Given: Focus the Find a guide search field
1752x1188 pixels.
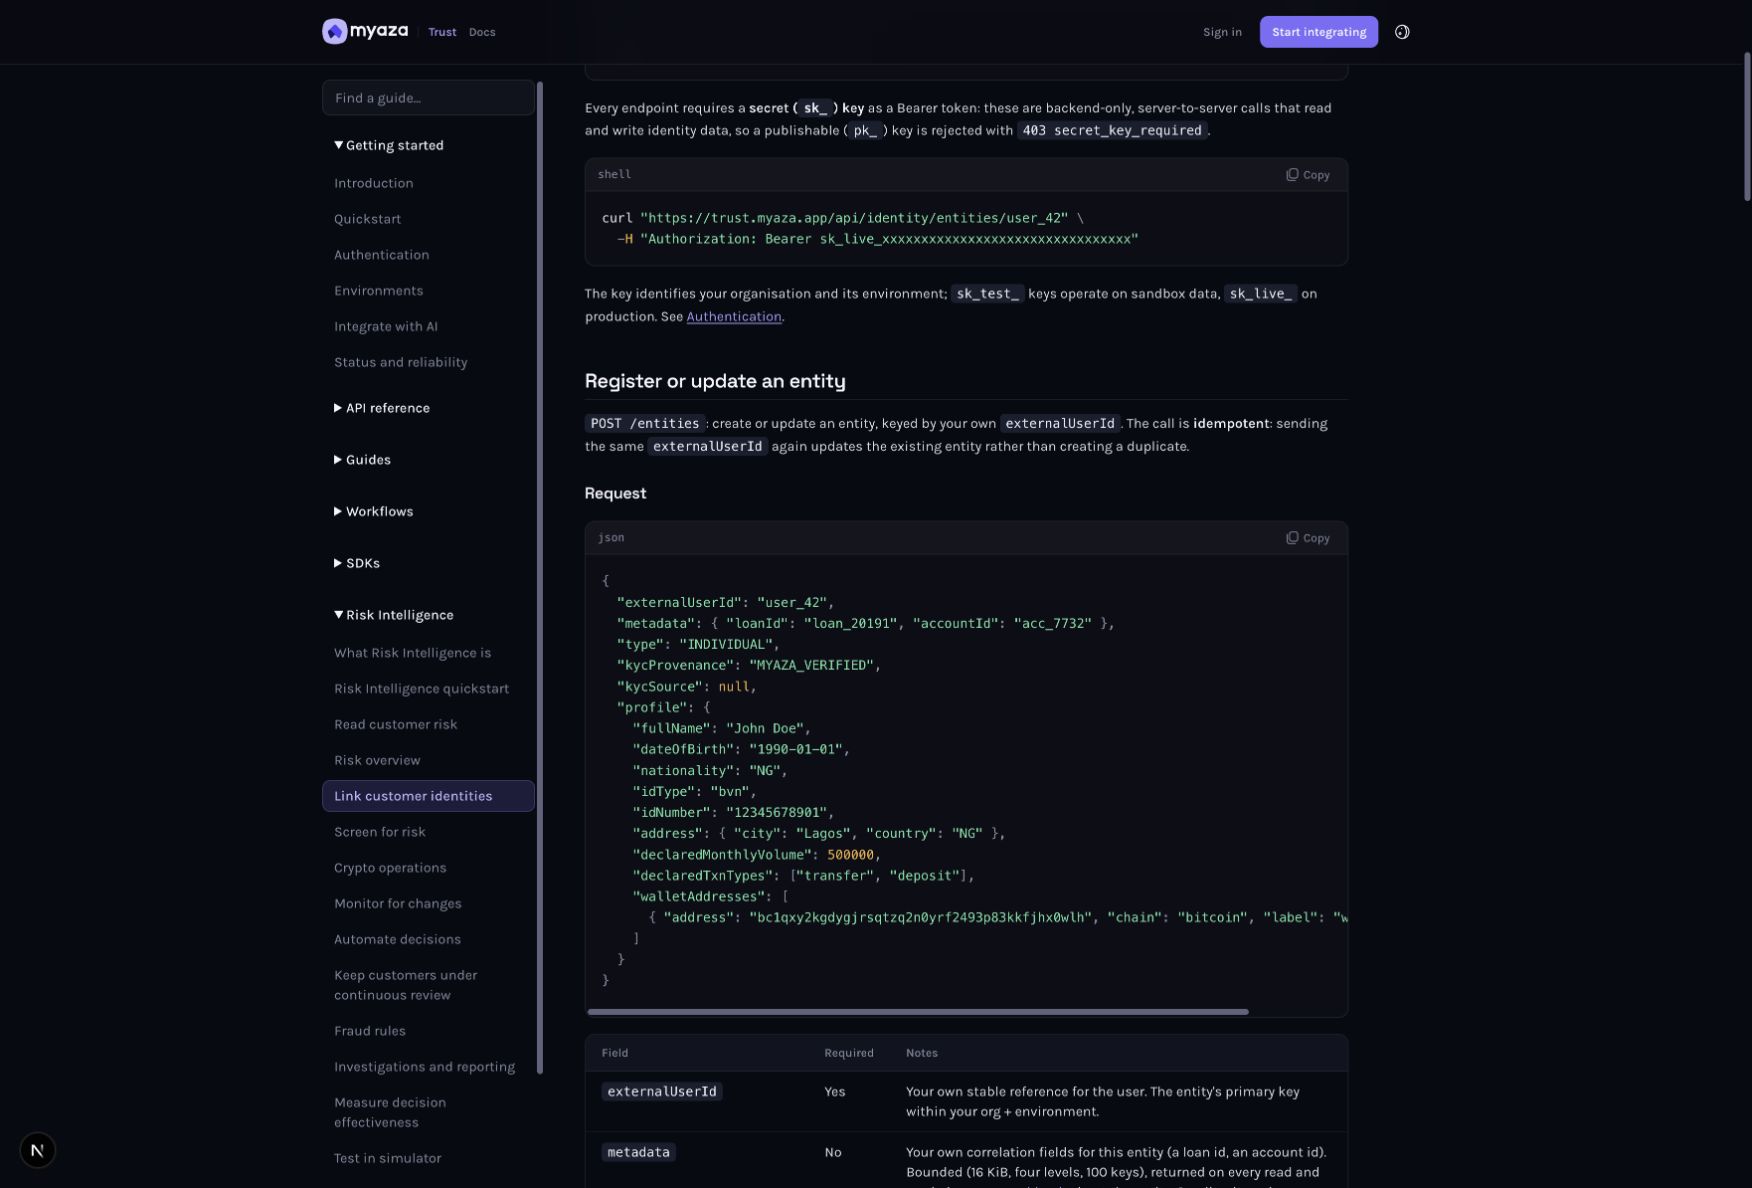Looking at the screenshot, I should tap(428, 98).
